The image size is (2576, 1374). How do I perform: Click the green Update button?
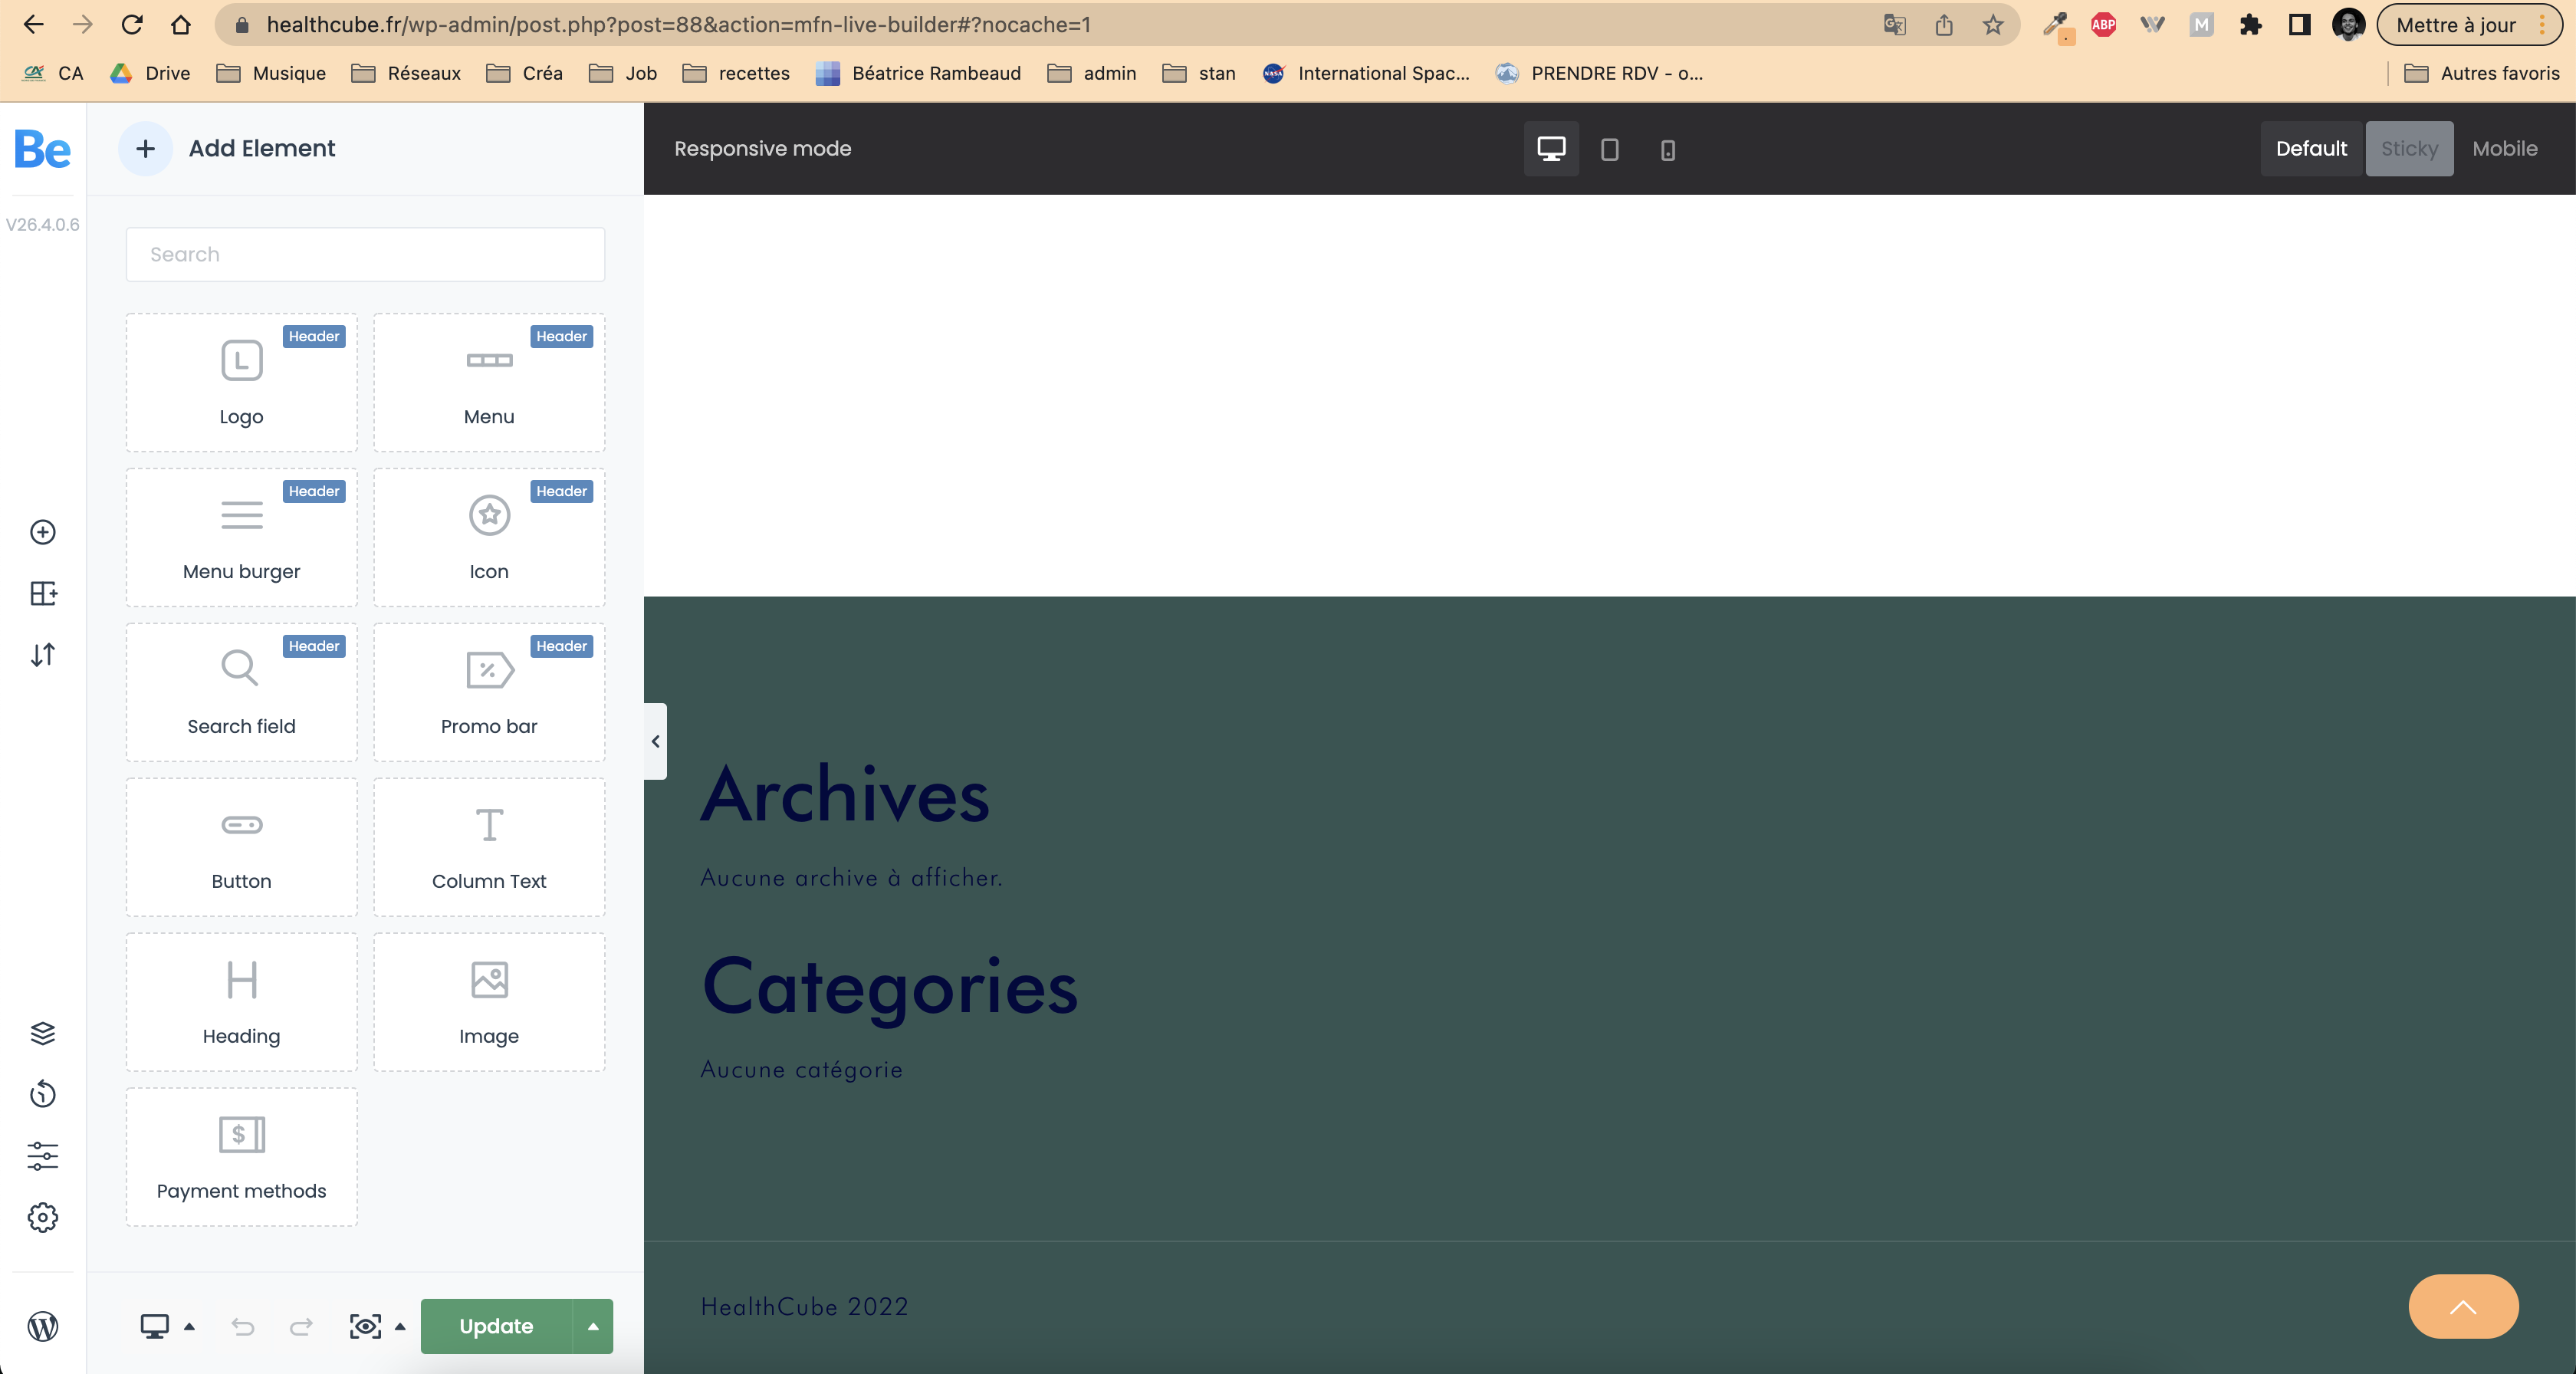tap(496, 1327)
